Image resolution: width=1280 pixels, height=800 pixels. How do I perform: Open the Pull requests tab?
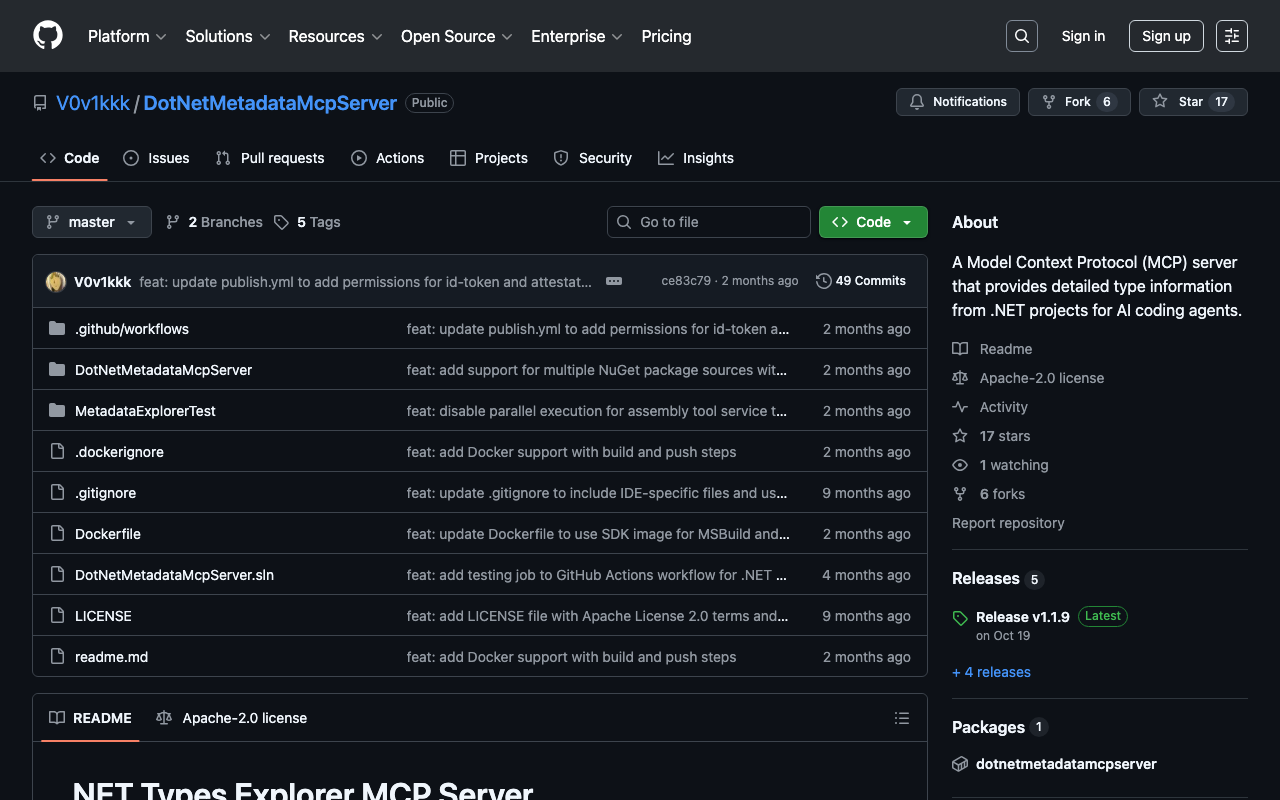(270, 158)
